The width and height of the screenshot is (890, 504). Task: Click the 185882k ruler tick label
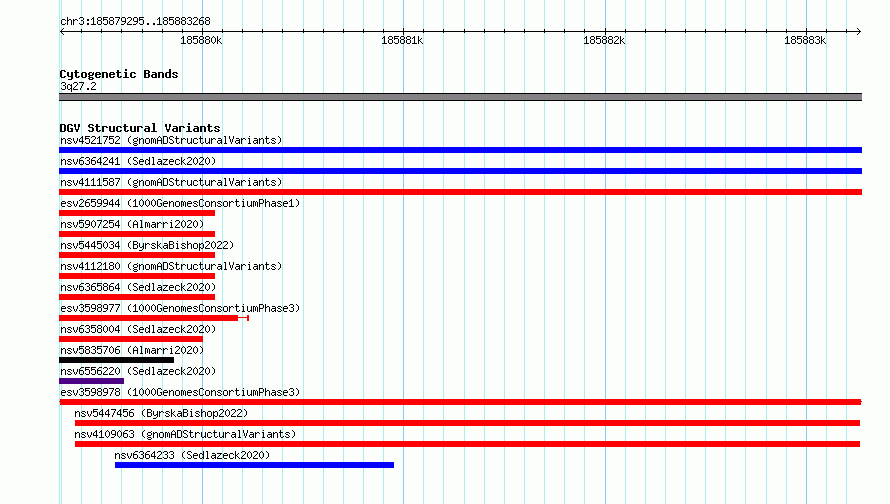(604, 41)
